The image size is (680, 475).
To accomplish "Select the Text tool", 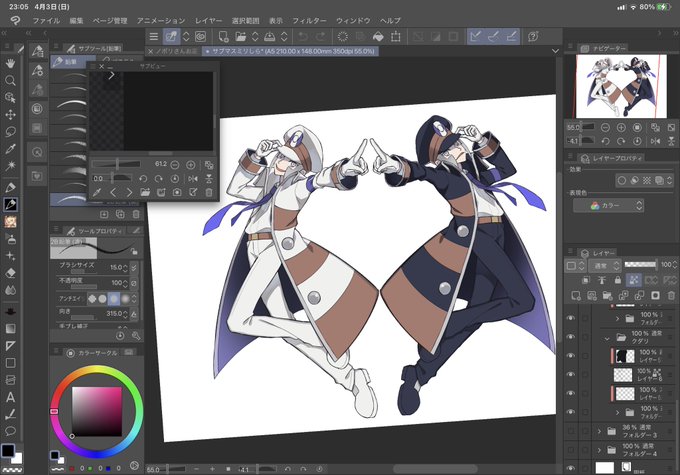I will point(10,397).
